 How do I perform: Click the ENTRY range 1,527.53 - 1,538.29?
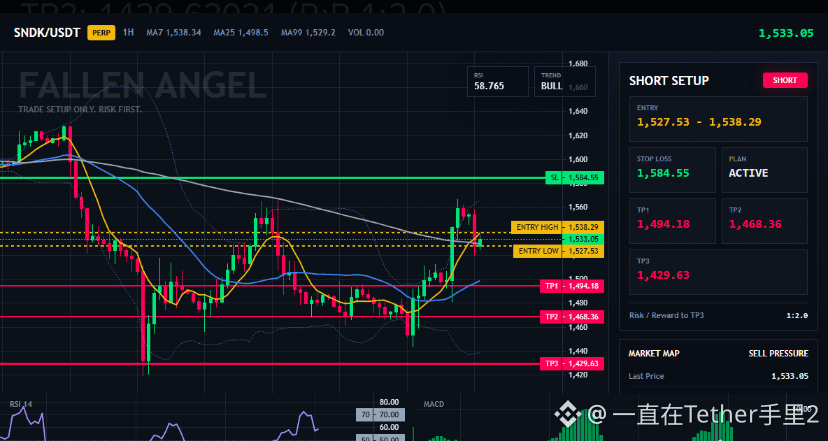[699, 122]
